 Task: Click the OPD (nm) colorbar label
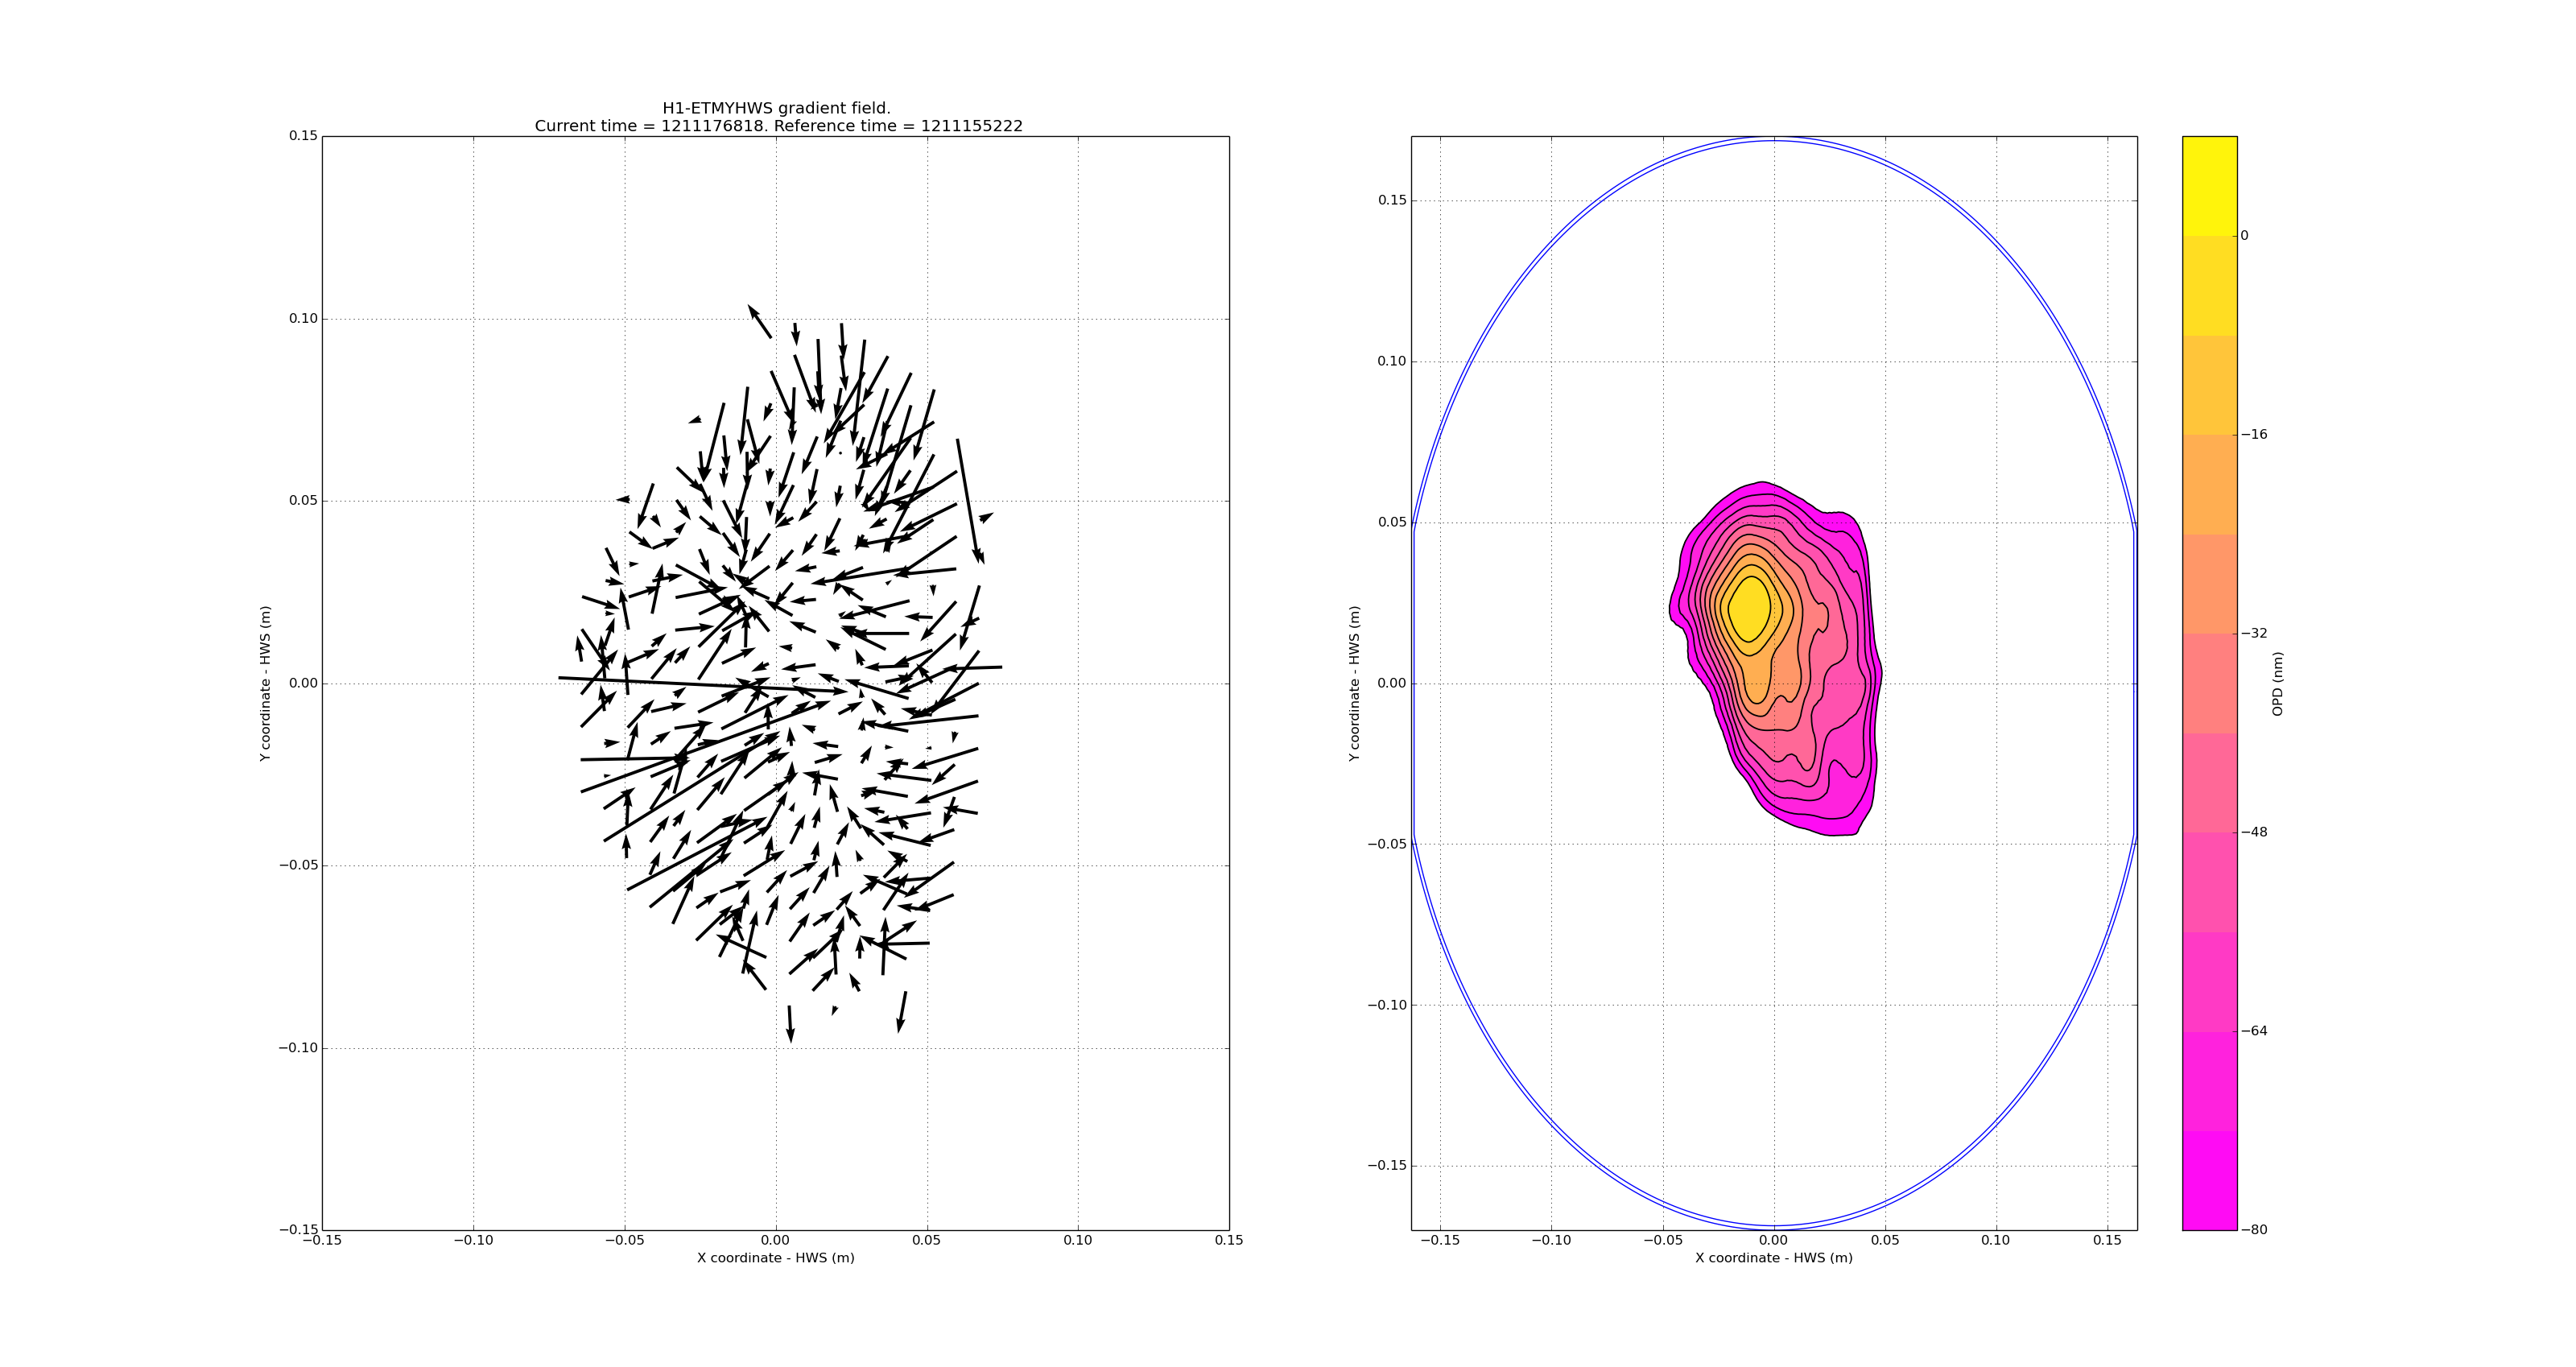point(2277,683)
